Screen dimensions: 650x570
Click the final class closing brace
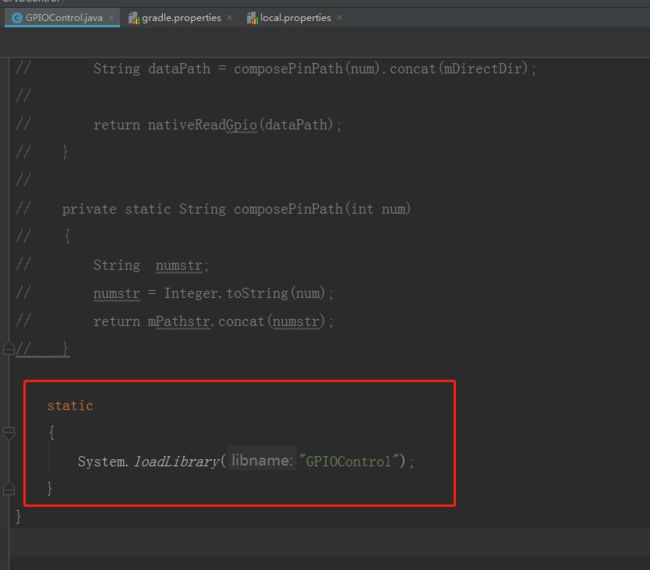18,517
